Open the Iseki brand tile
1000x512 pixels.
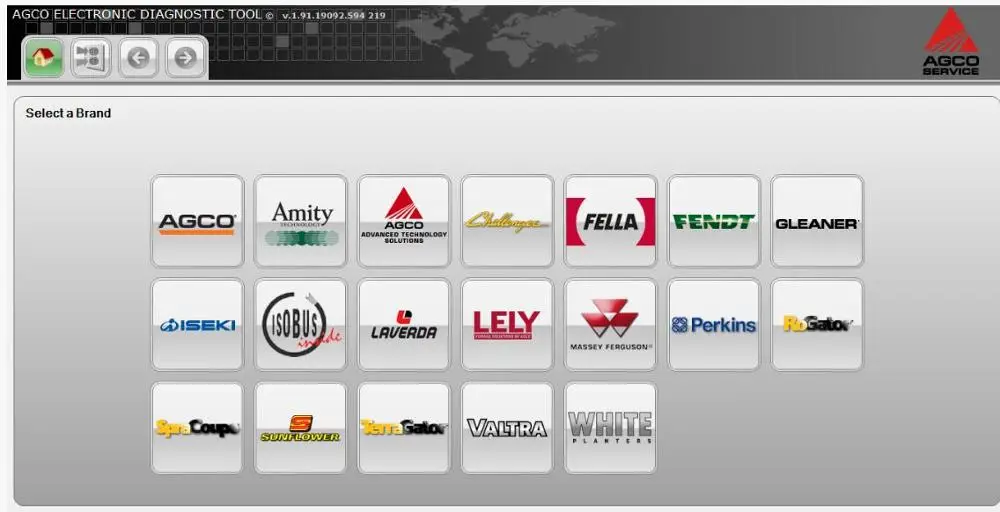(198, 325)
